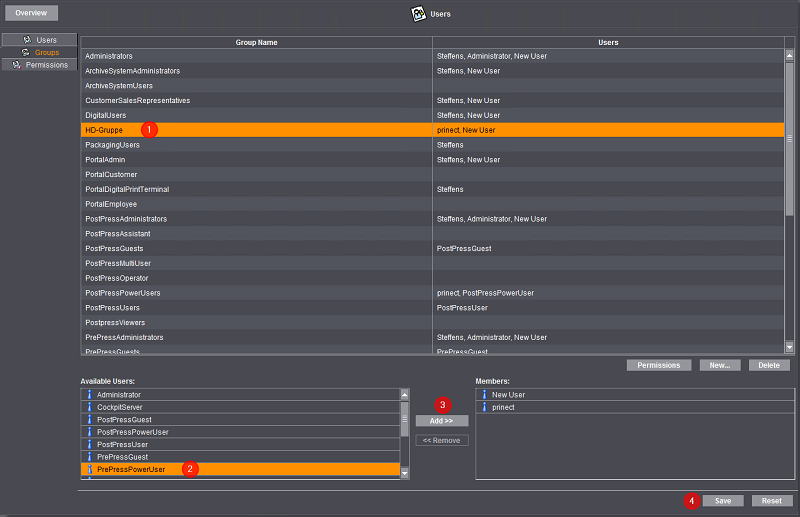Click the Users icon in the header
The width and height of the screenshot is (800, 517).
[419, 14]
